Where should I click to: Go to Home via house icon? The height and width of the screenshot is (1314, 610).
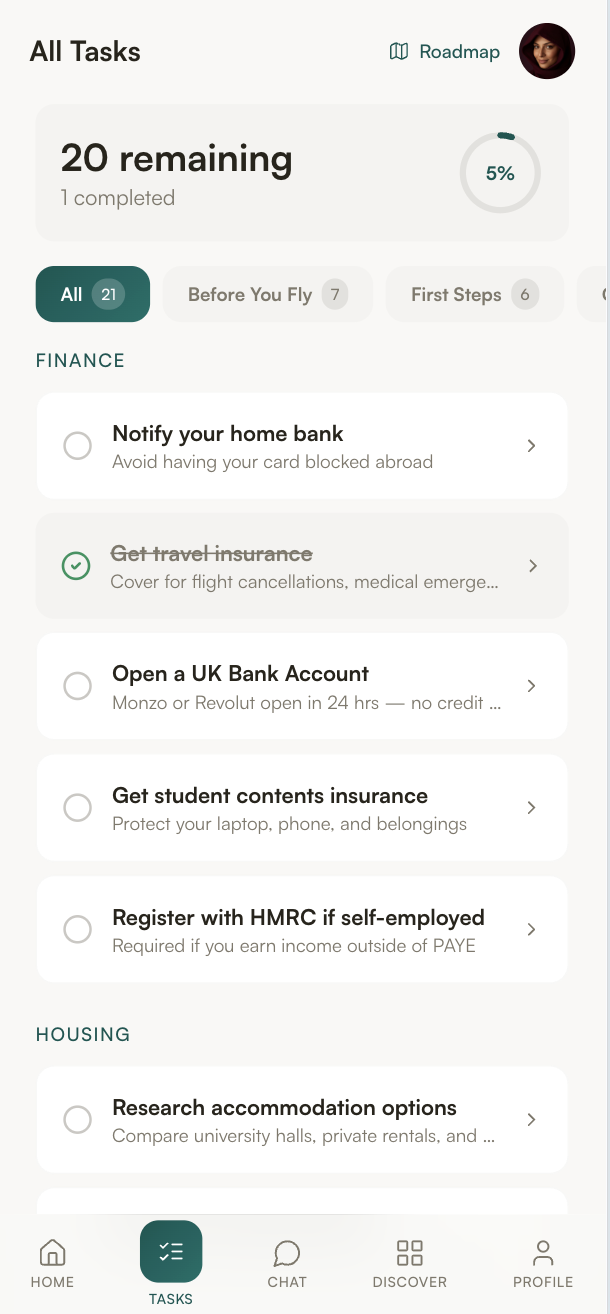click(52, 1252)
